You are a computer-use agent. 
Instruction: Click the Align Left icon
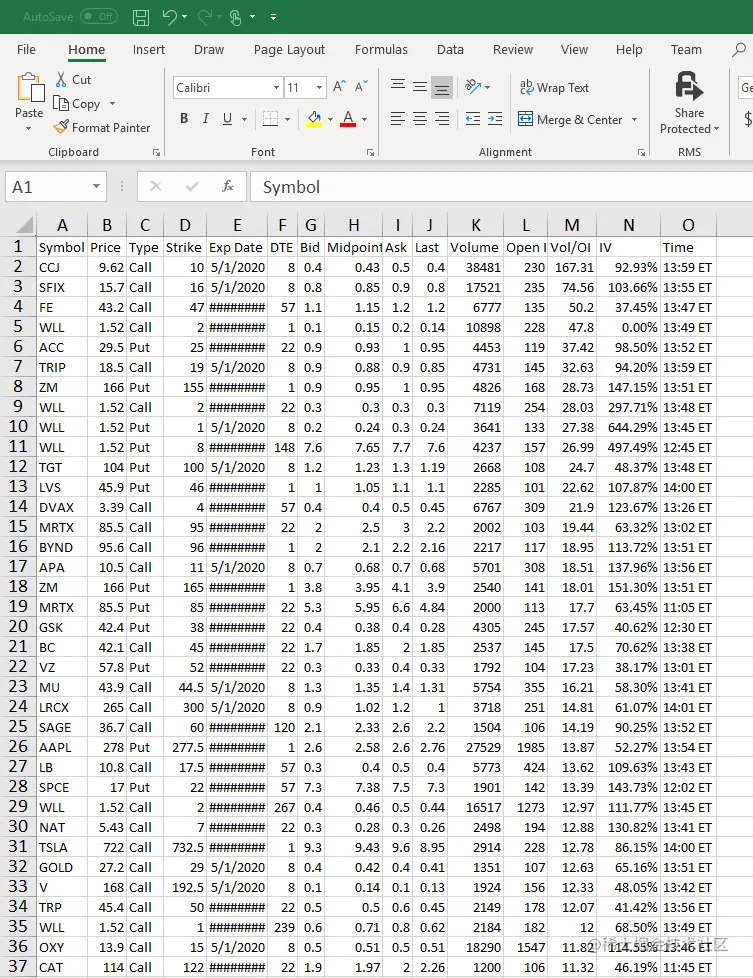tap(398, 119)
